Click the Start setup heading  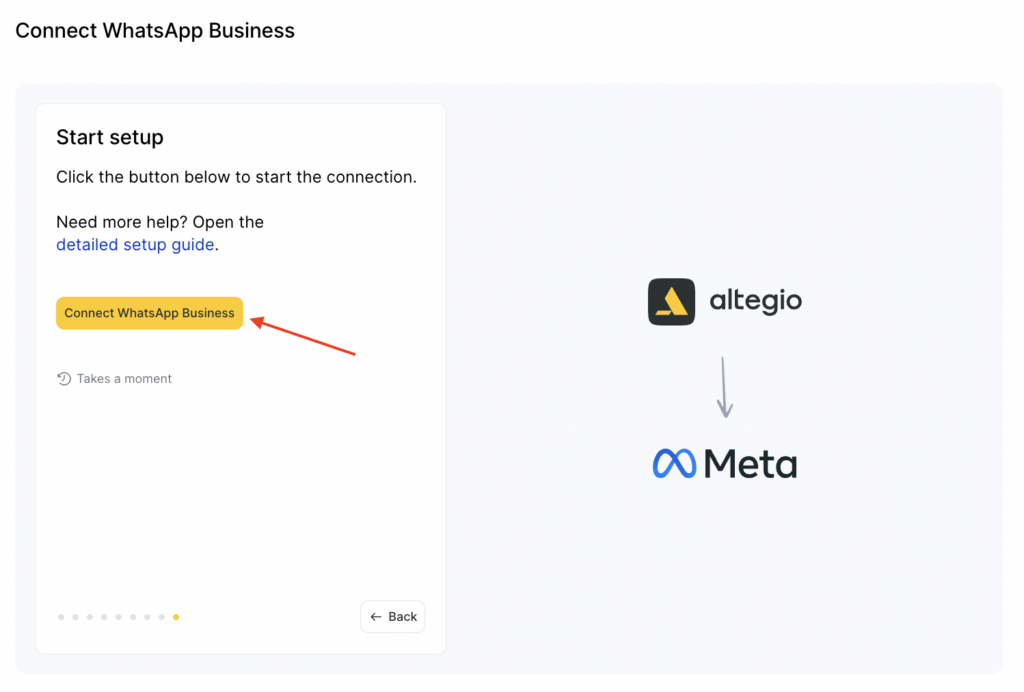[110, 138]
